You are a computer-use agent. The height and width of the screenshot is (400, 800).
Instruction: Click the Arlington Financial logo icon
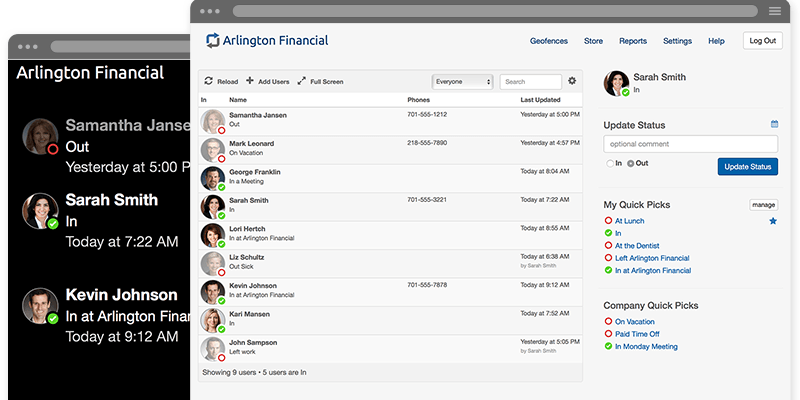click(212, 41)
